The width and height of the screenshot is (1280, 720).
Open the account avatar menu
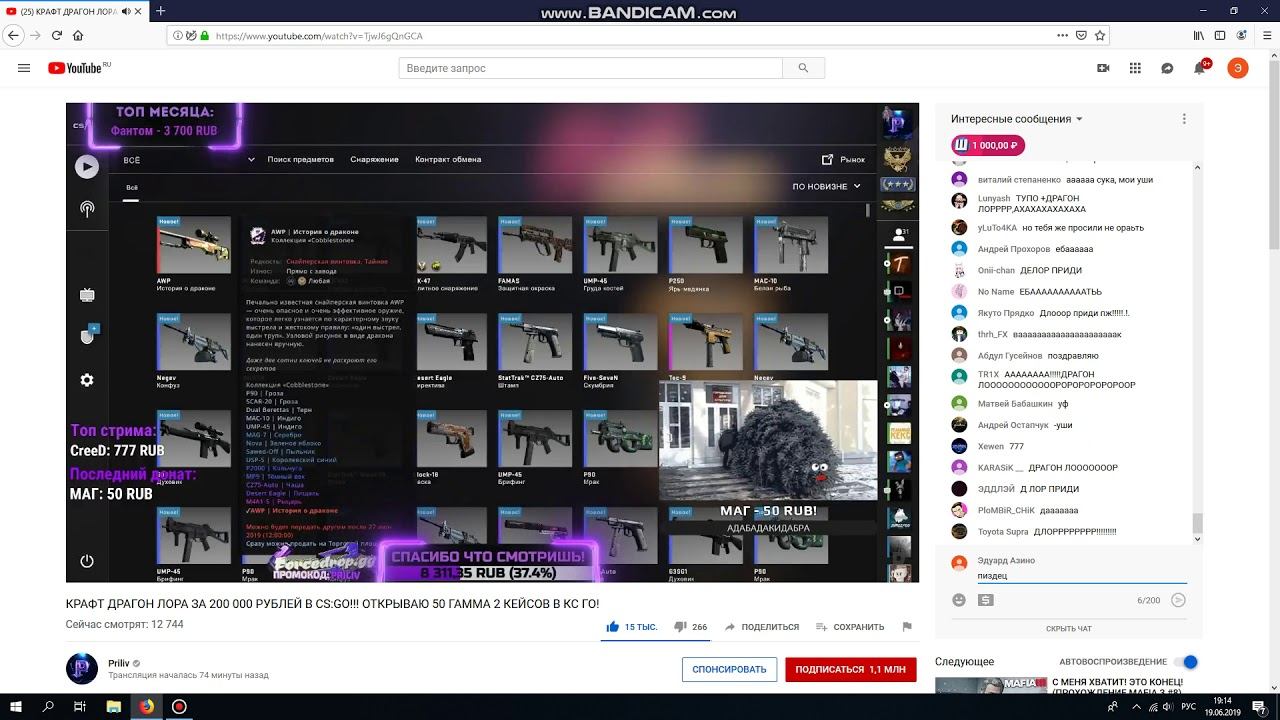click(1237, 68)
